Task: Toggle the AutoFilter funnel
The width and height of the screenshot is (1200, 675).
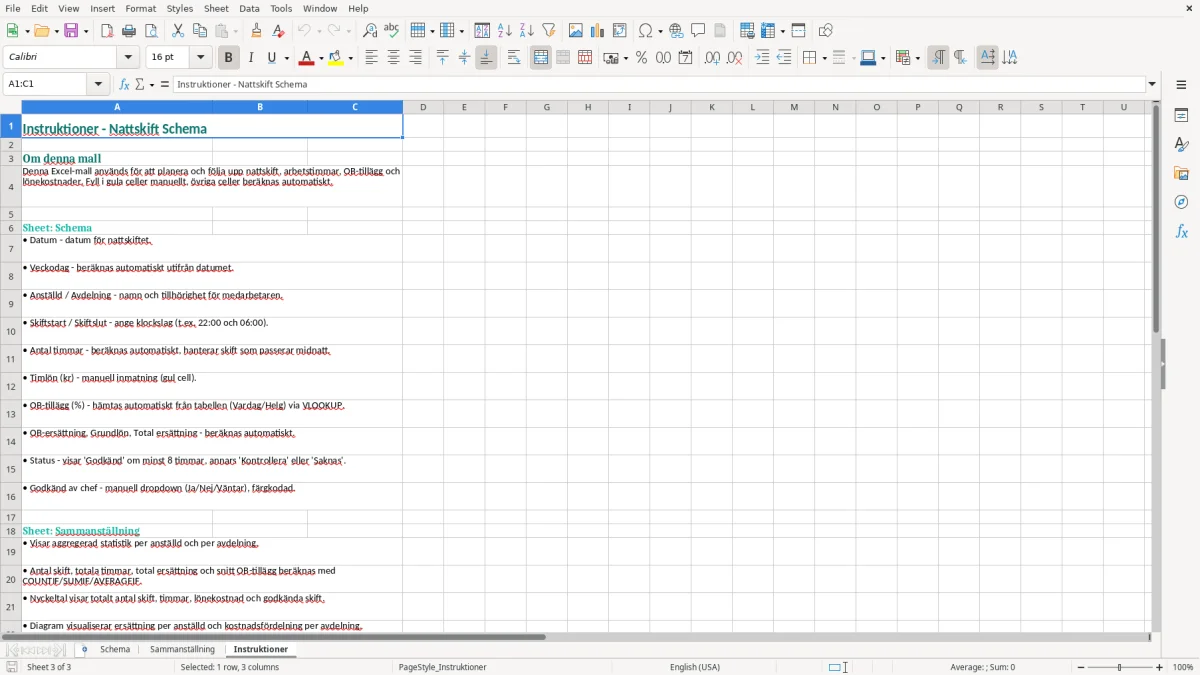Action: click(x=548, y=31)
